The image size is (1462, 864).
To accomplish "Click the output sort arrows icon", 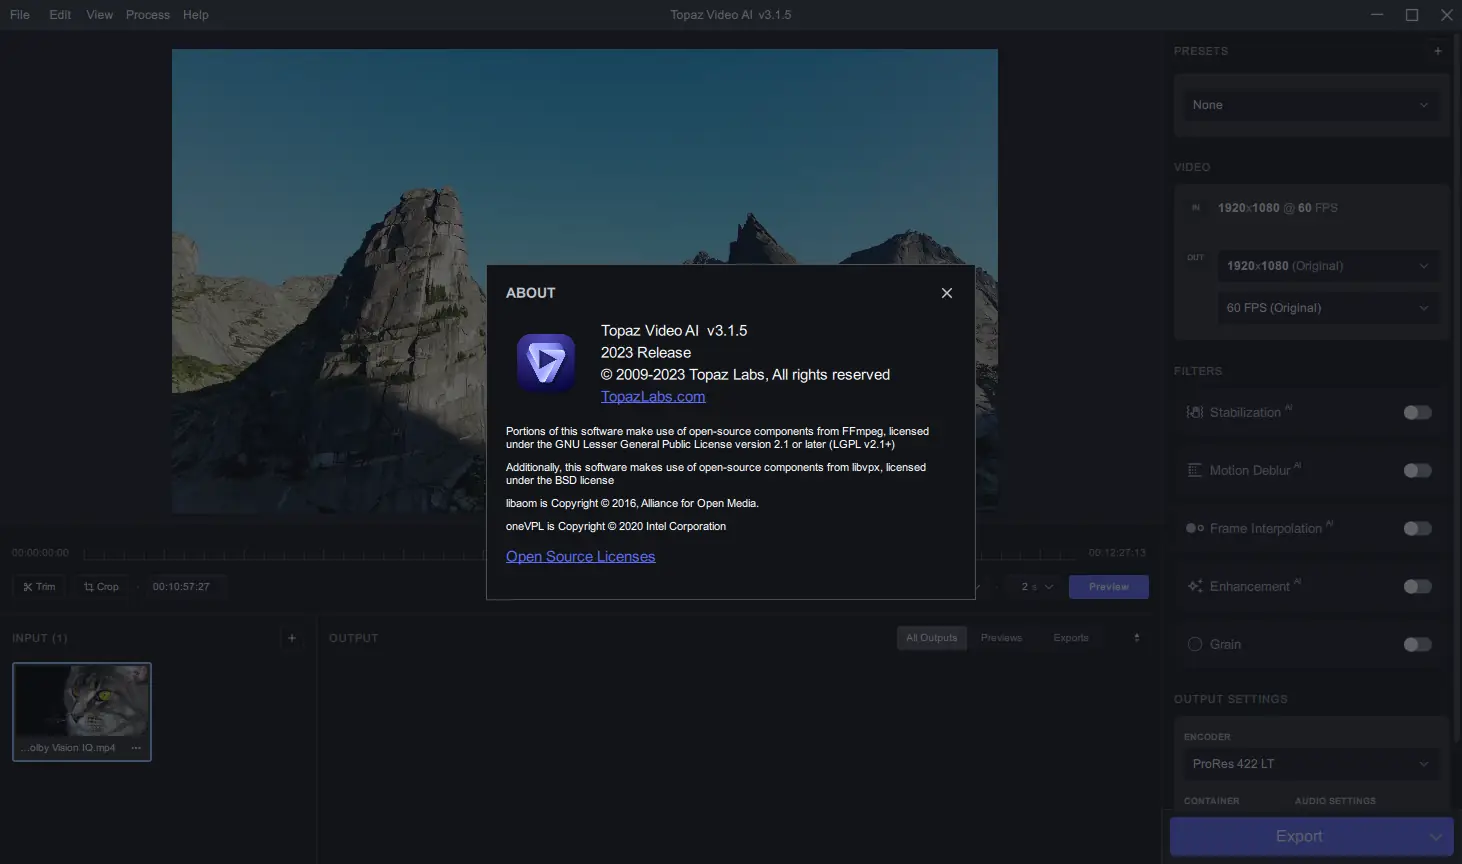I will [1136, 638].
